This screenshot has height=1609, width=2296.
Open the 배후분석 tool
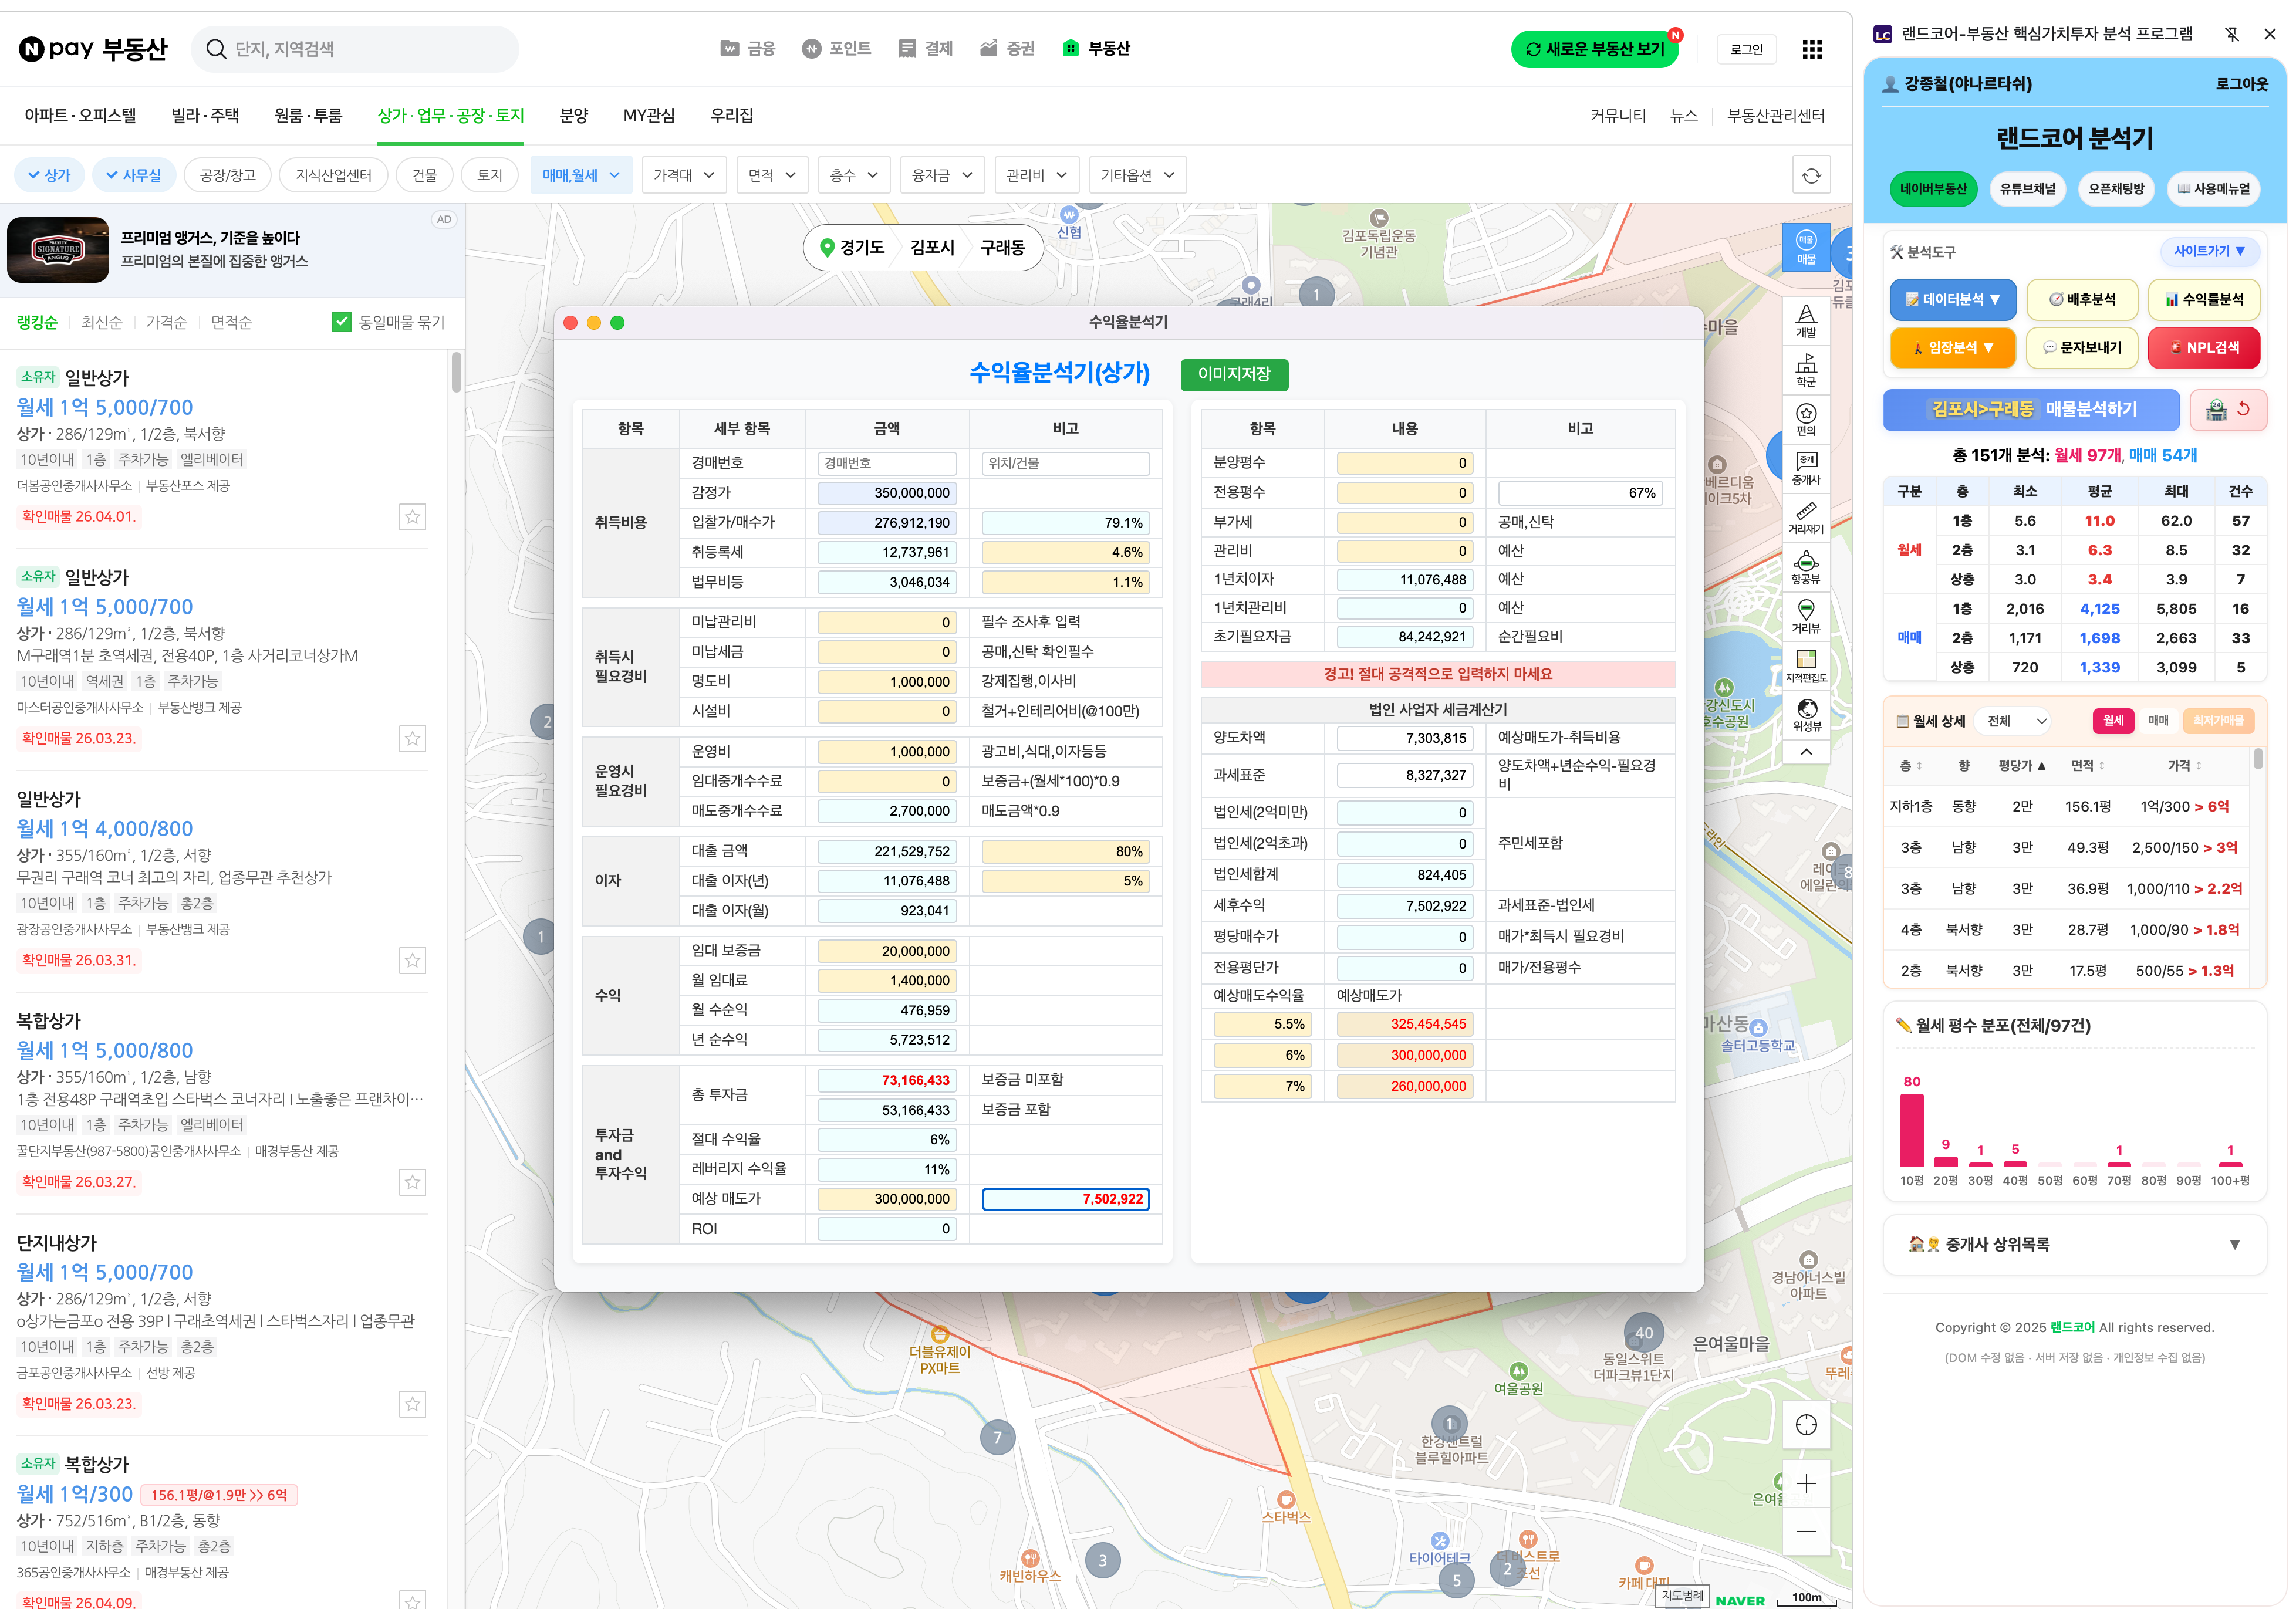[x=2082, y=299]
